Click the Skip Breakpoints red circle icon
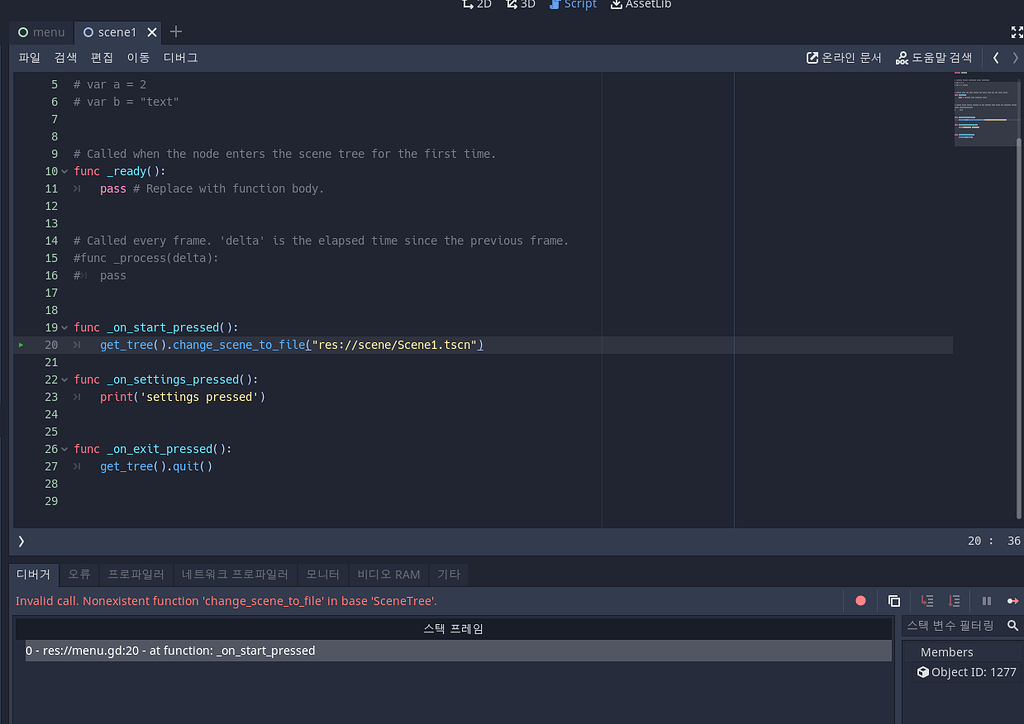Image resolution: width=1024 pixels, height=724 pixels. [x=860, y=600]
